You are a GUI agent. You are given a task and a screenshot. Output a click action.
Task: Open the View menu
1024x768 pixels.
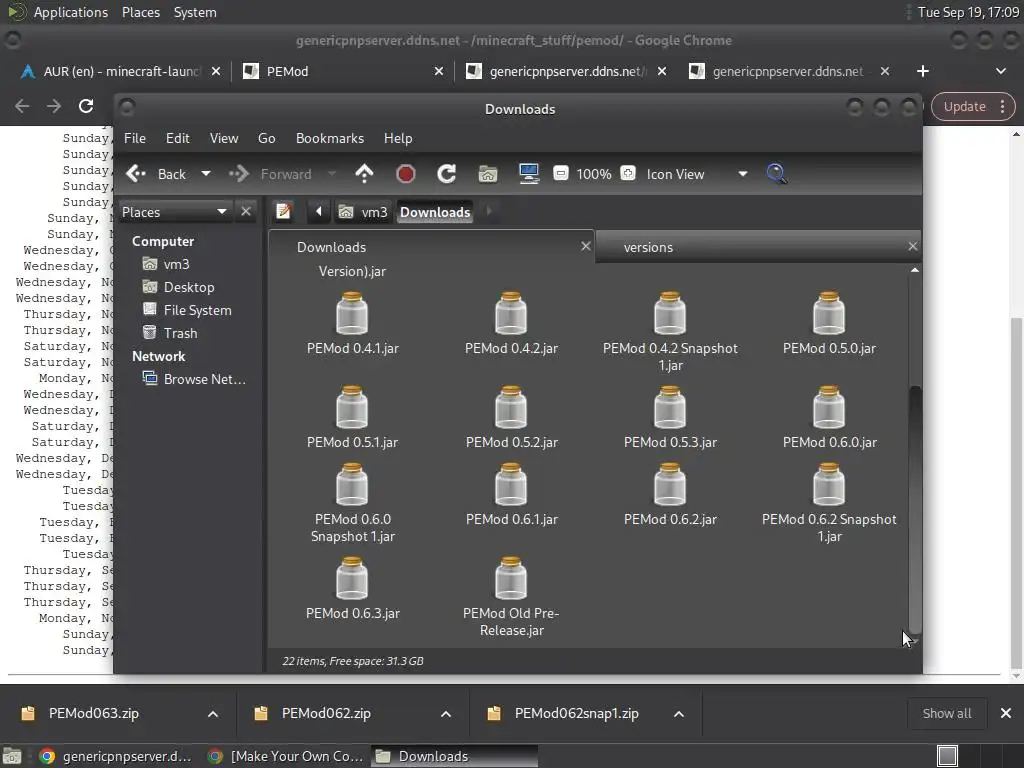click(224, 138)
